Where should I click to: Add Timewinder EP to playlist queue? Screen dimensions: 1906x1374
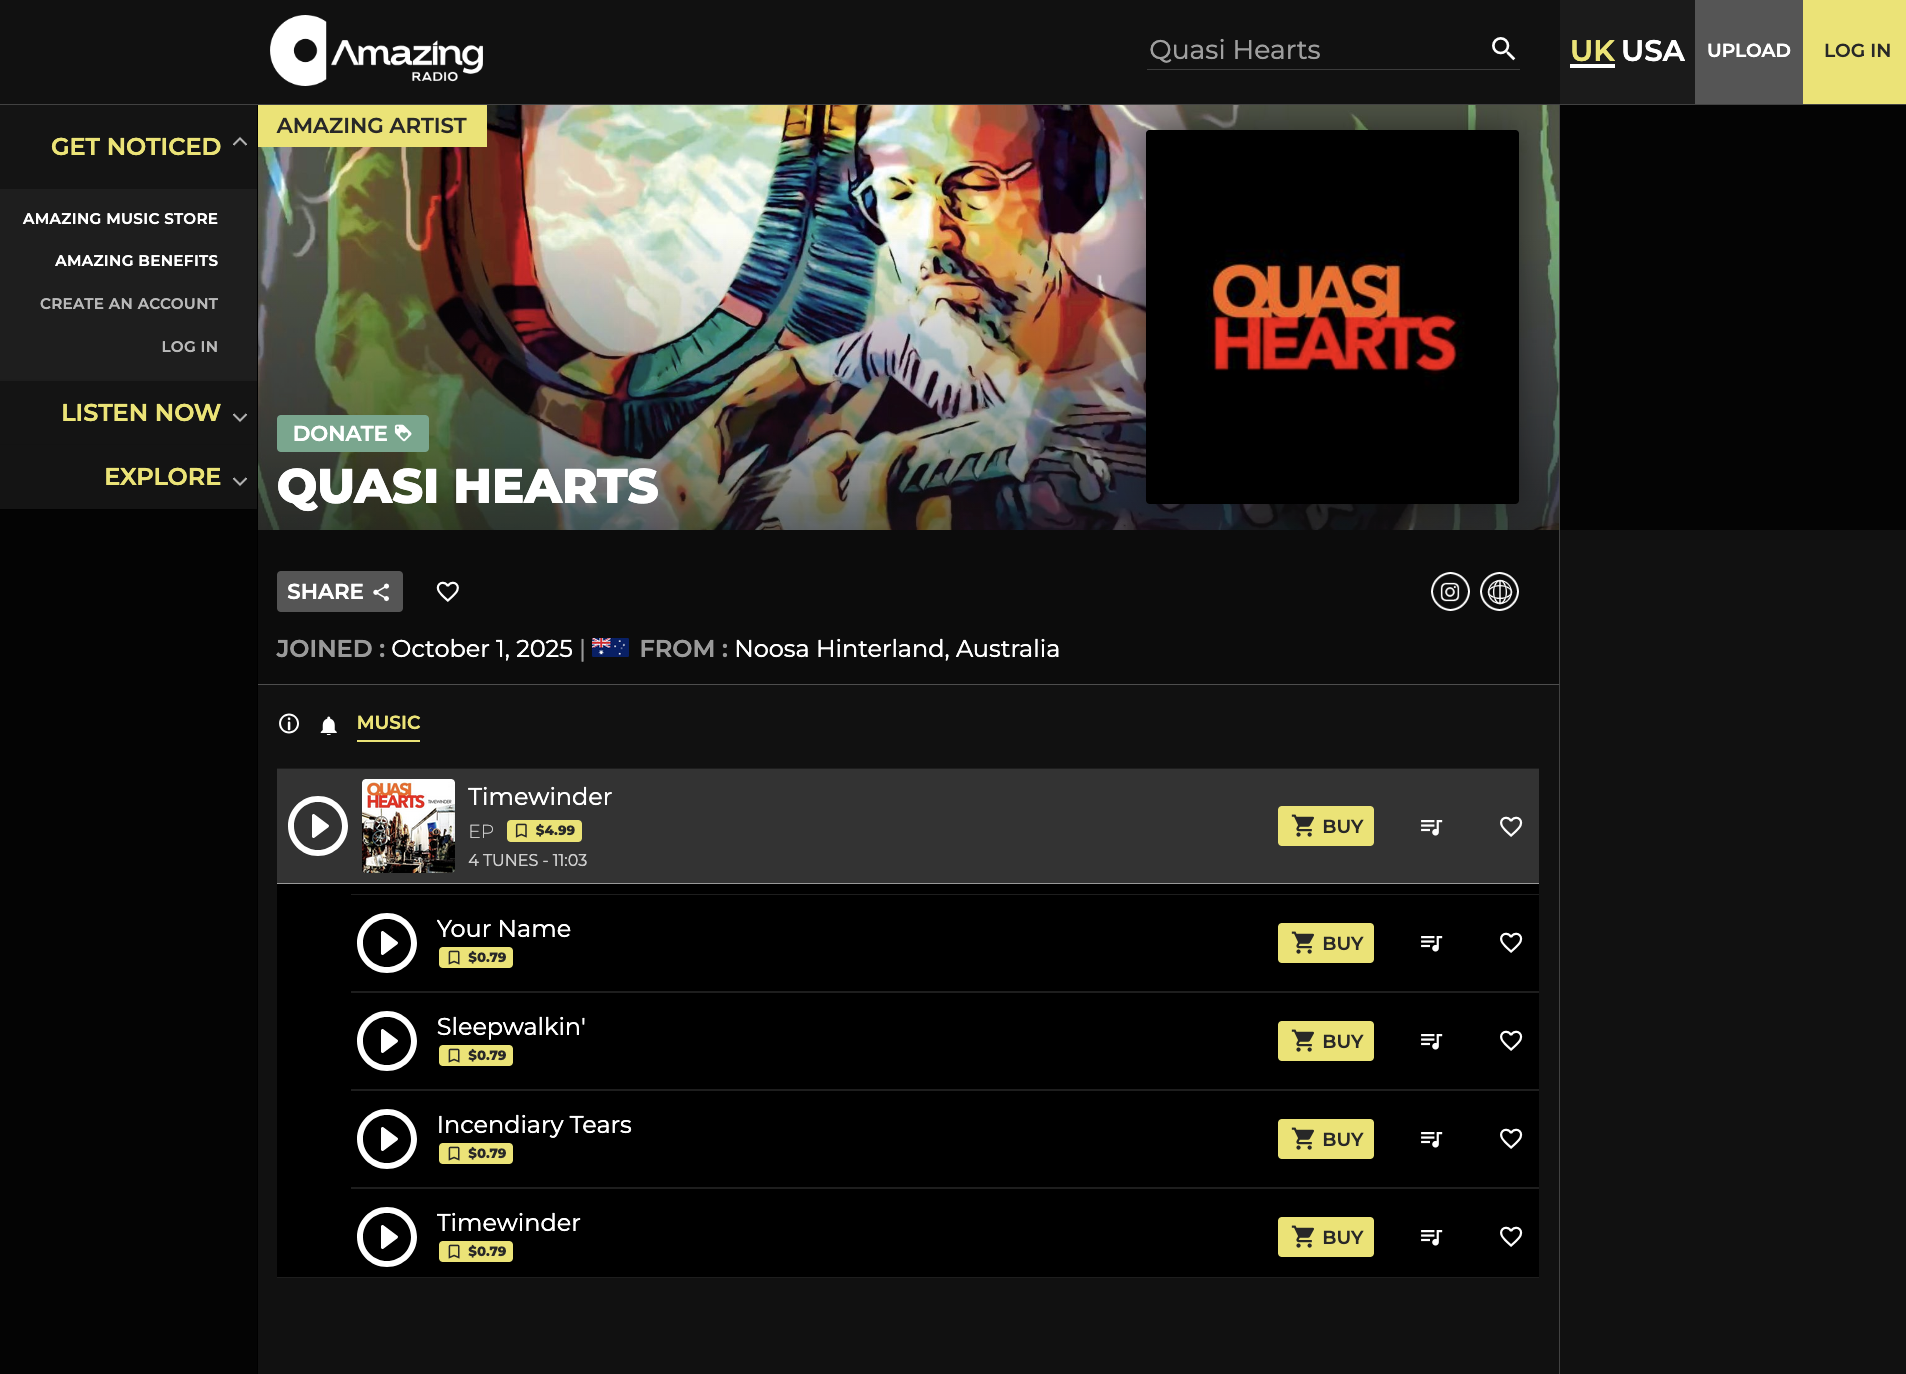click(1431, 827)
